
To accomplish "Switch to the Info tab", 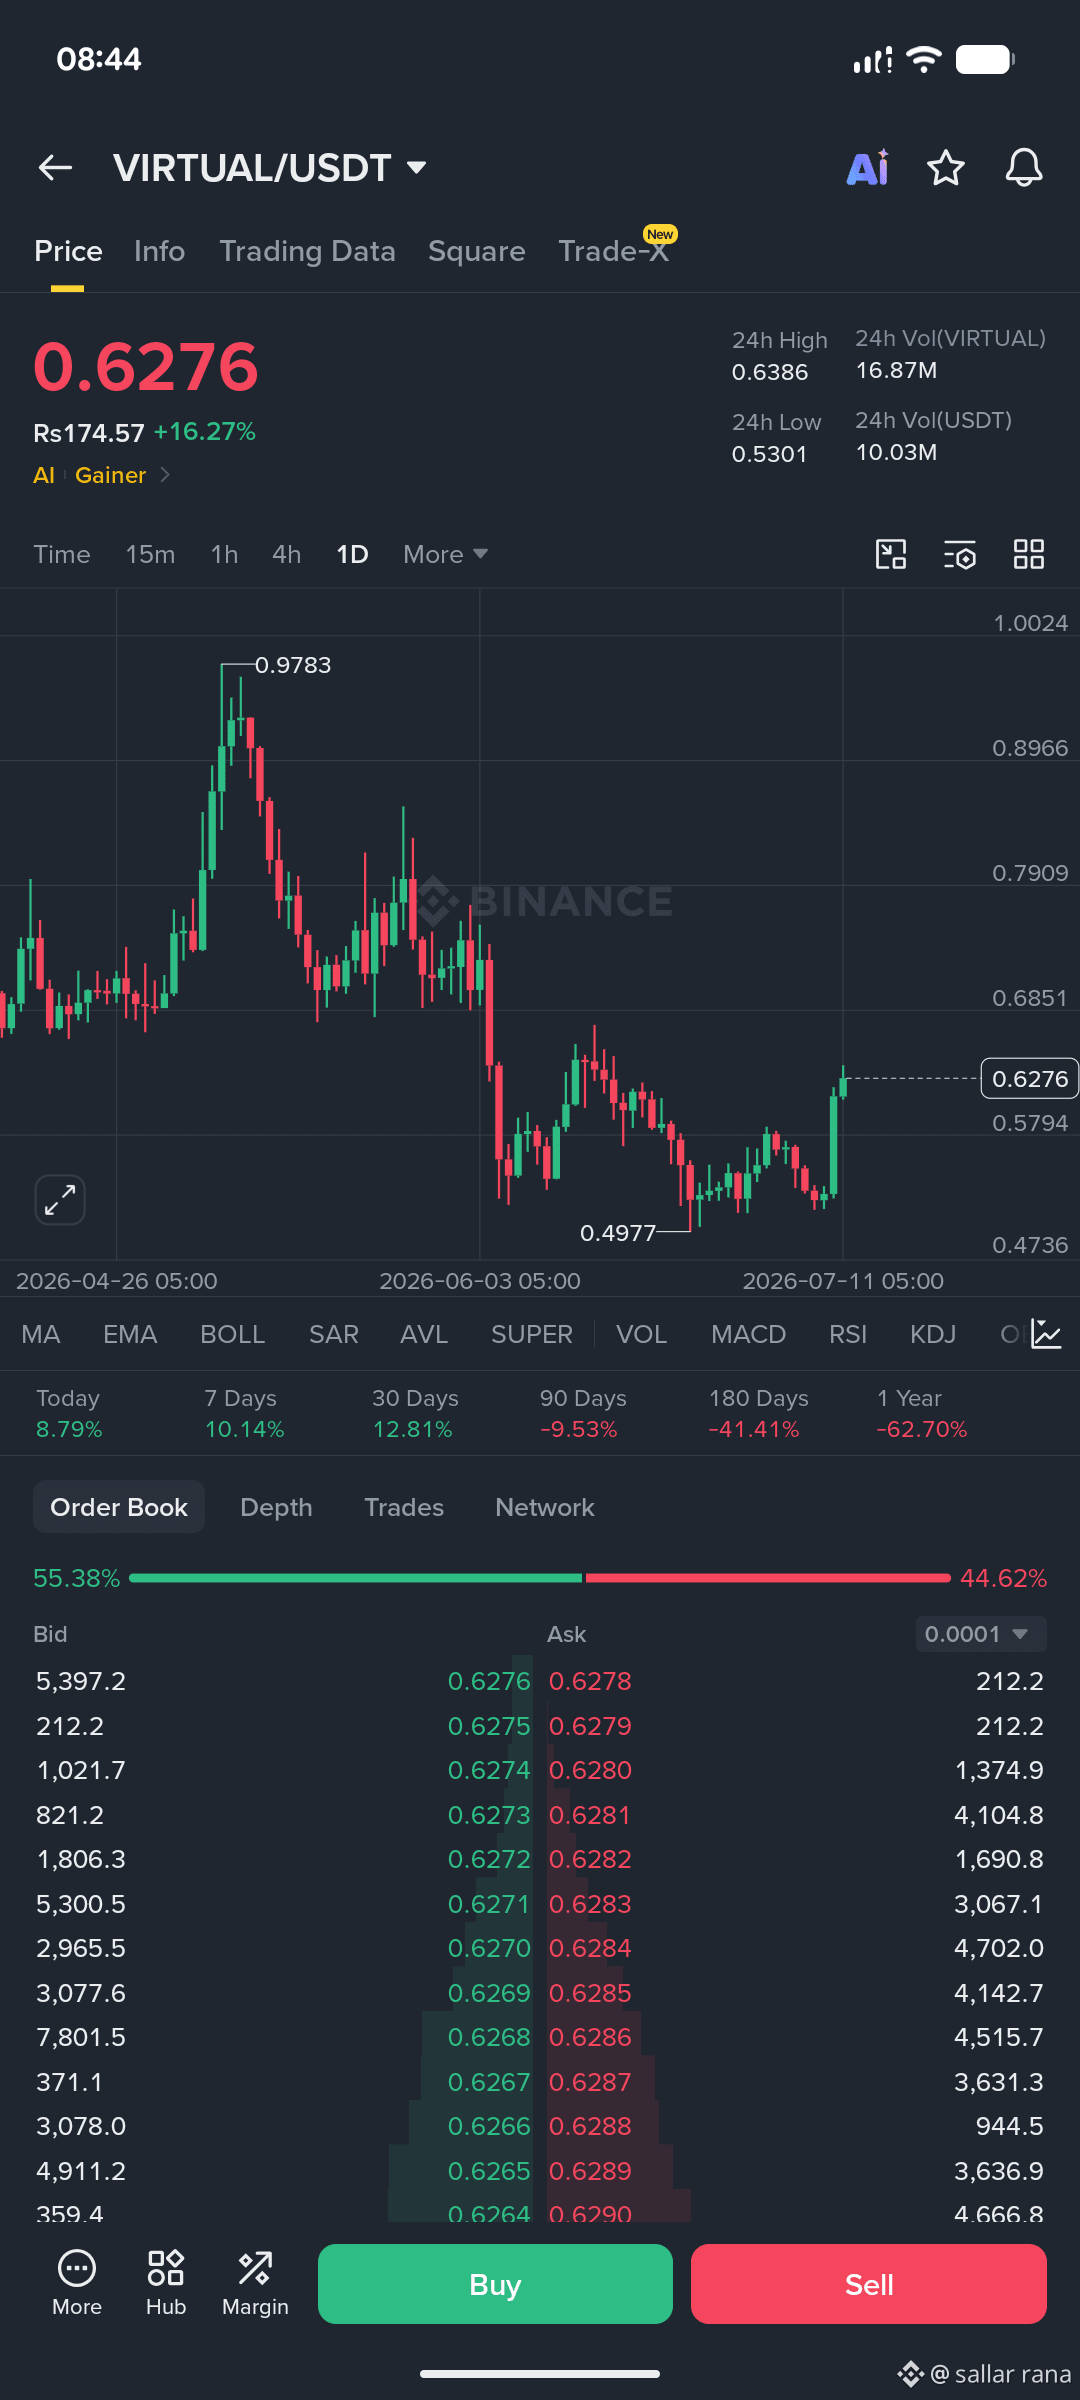I will 159,251.
